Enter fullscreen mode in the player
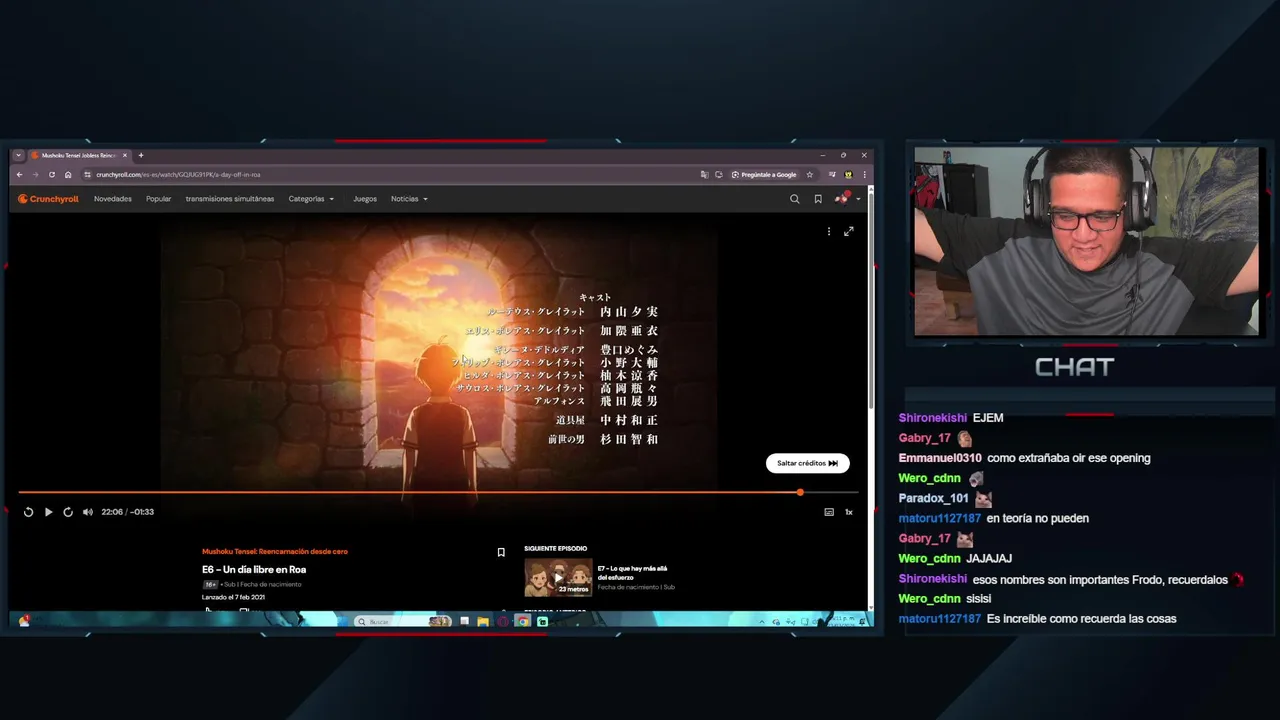1280x720 pixels. coord(849,231)
